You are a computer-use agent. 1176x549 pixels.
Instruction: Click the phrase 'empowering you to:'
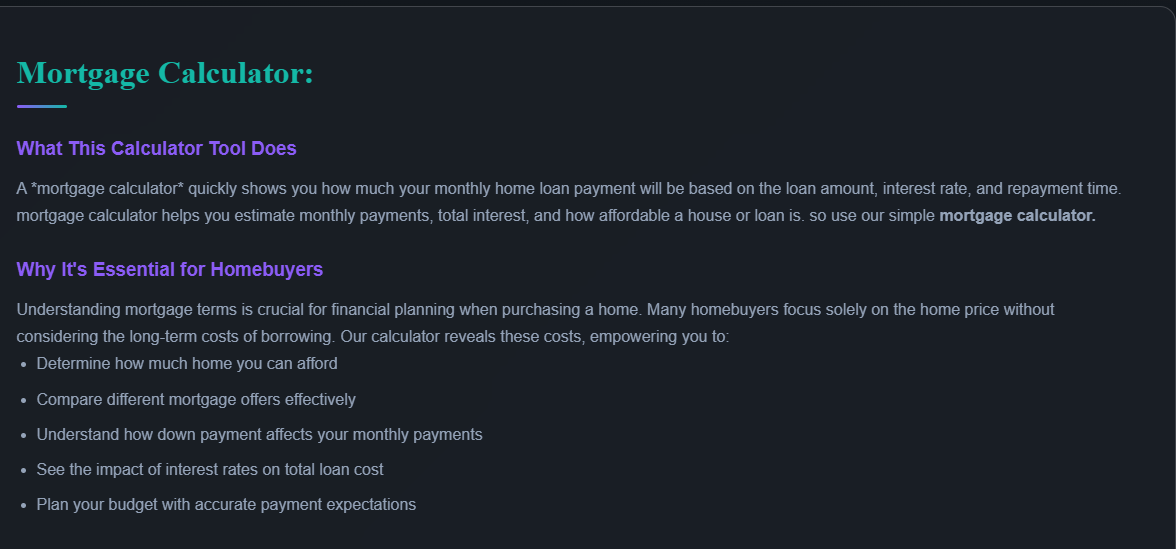click(x=660, y=337)
